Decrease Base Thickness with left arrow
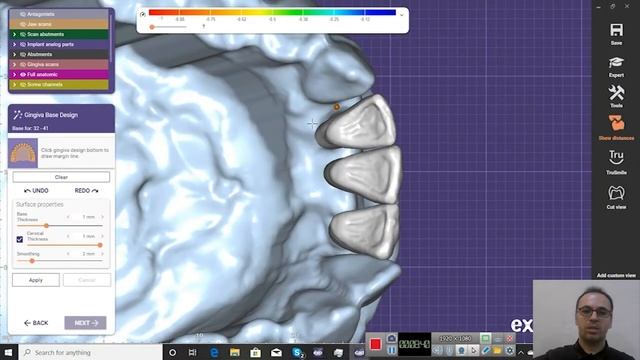The image size is (640, 360). pos(68,217)
